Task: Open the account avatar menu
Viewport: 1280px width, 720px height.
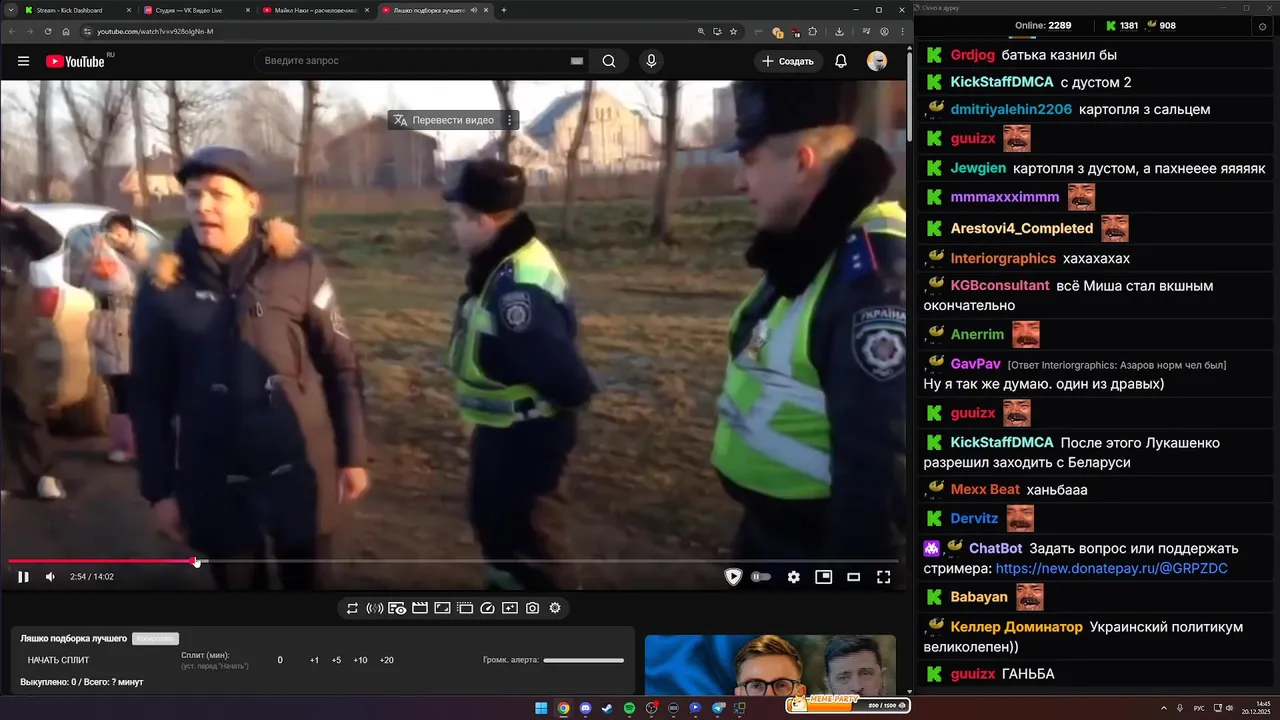Action: point(877,61)
